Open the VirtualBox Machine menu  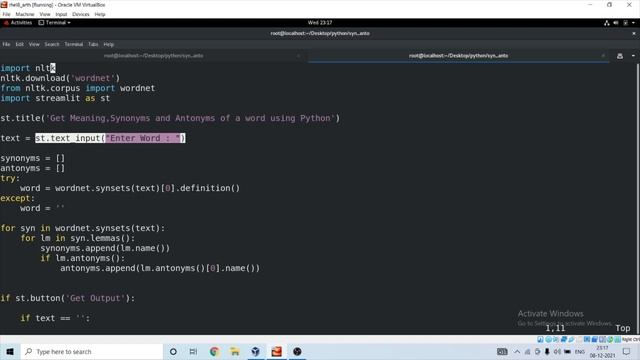coord(25,14)
